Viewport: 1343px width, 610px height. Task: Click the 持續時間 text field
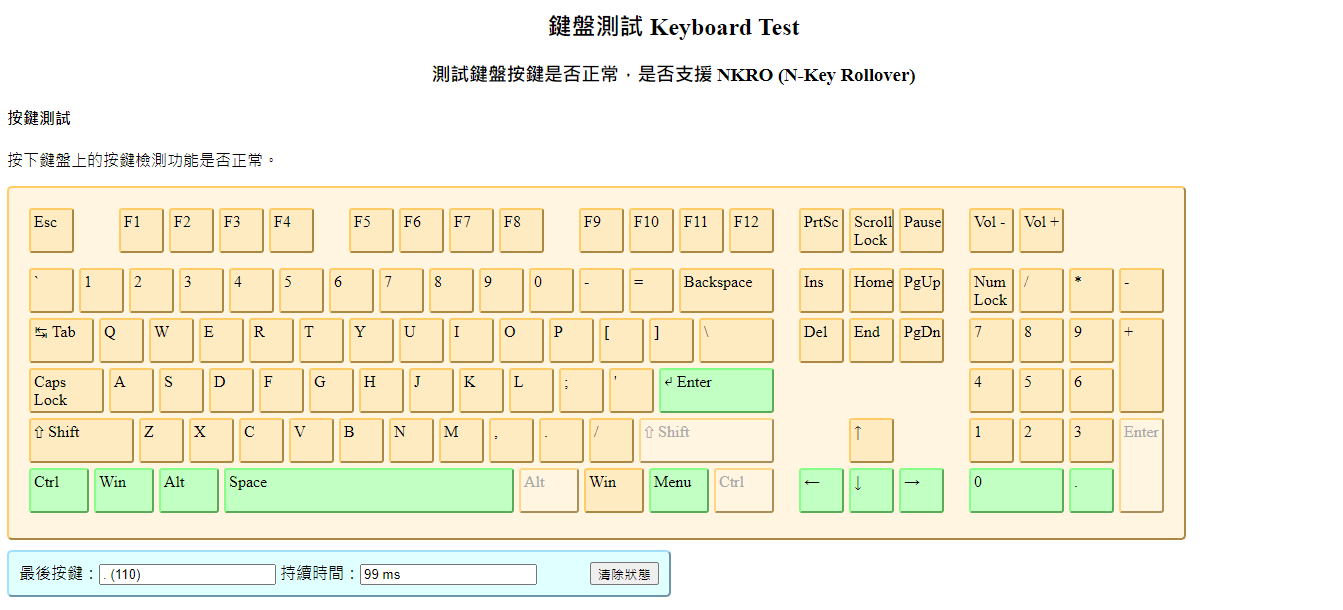tap(448, 574)
